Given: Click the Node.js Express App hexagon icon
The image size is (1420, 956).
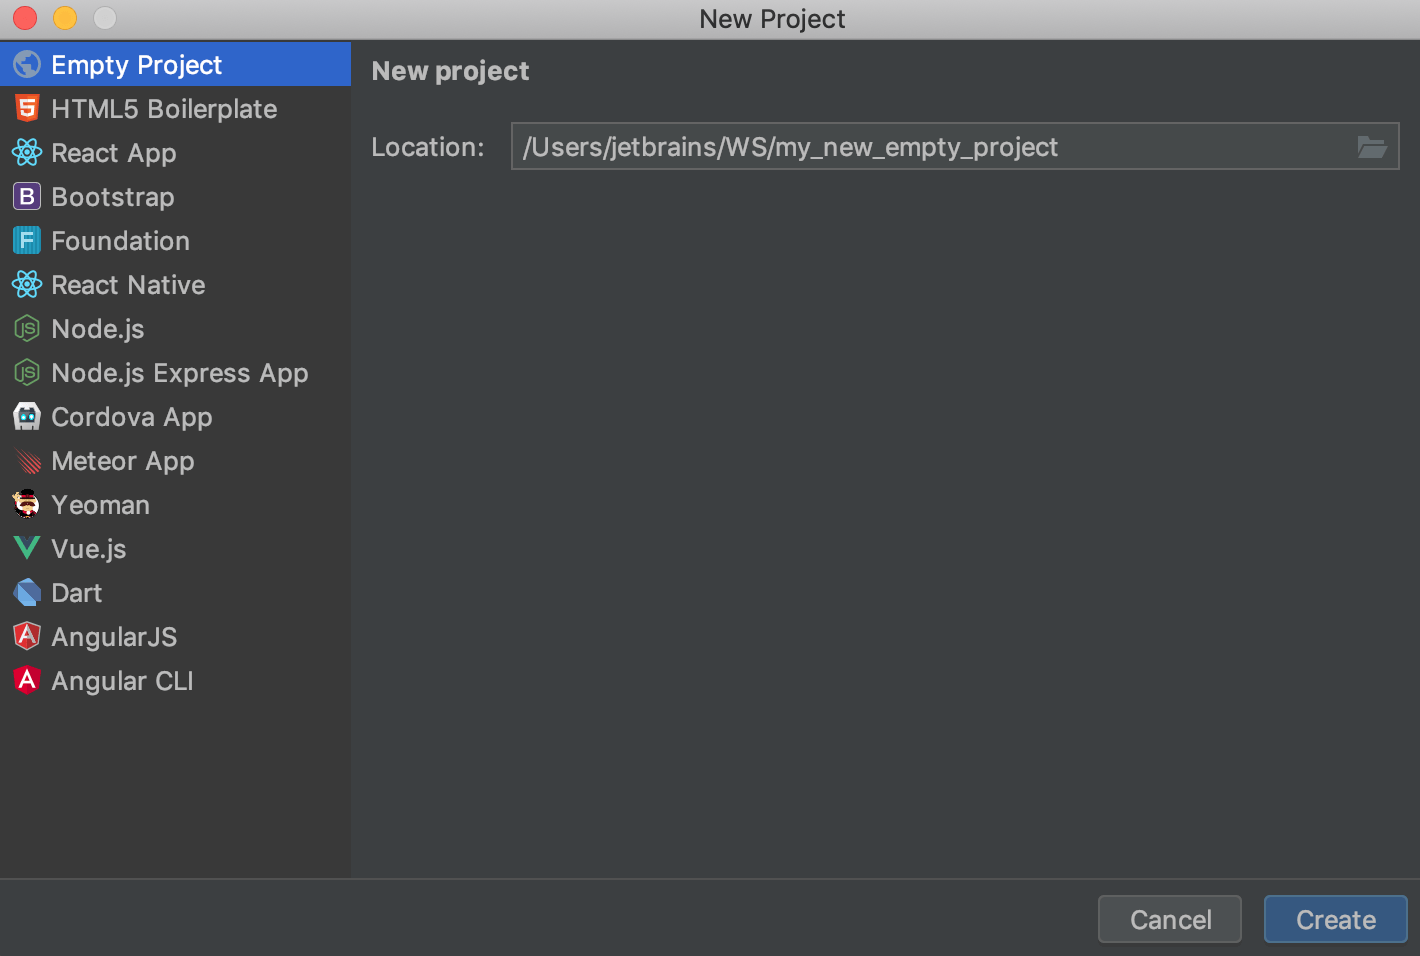Looking at the screenshot, I should pyautogui.click(x=27, y=373).
